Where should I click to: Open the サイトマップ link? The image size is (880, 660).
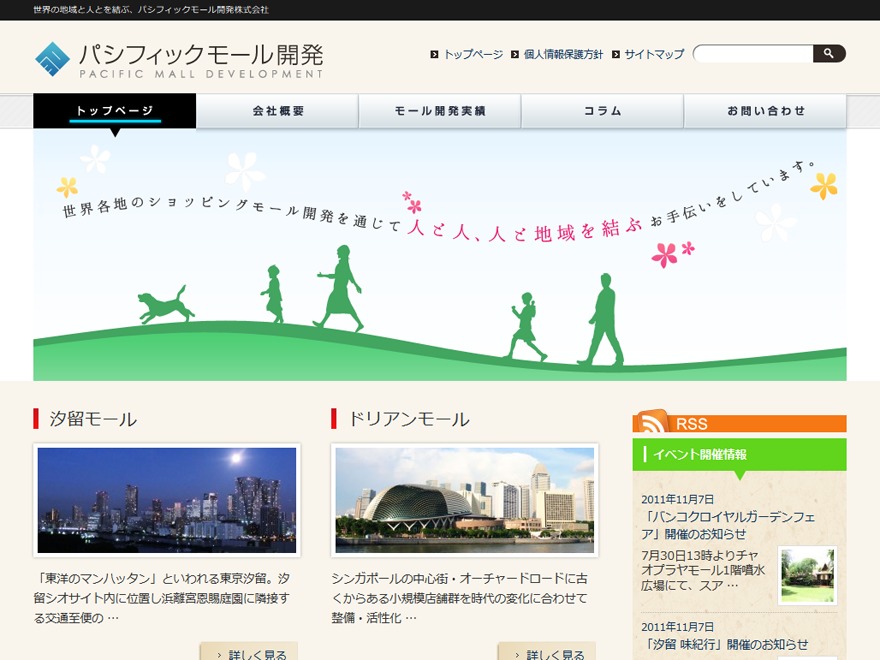[654, 54]
